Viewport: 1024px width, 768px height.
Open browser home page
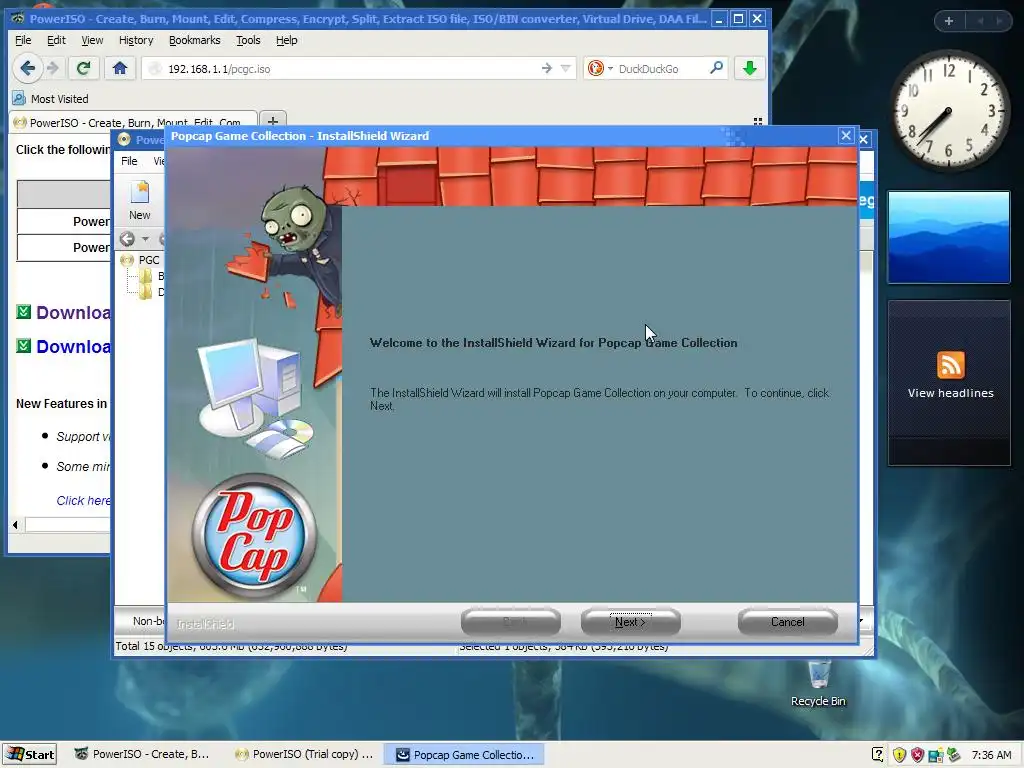pyautogui.click(x=120, y=68)
